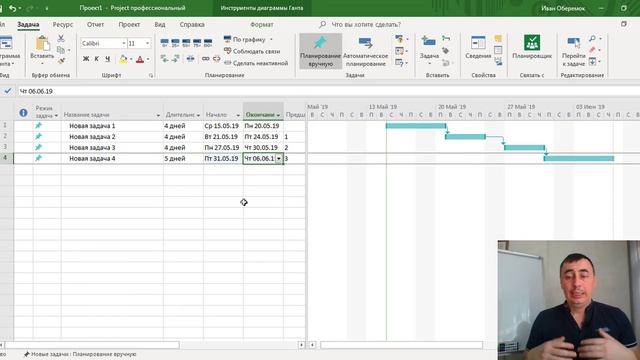
Task: Select the Format Painter brush icon
Action: coord(61,61)
